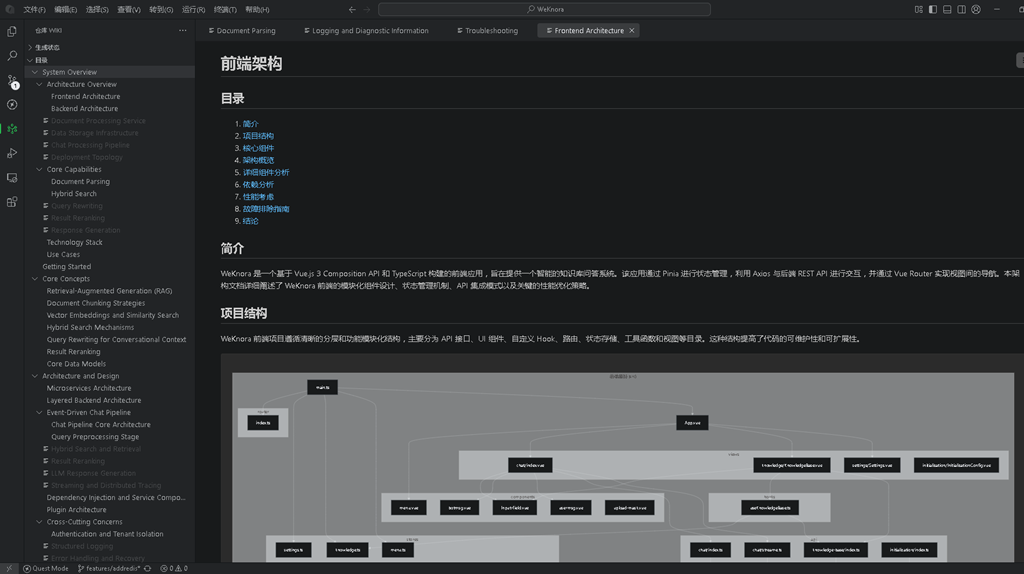Close the Frontend Architecture tab
This screenshot has width=1024, height=574.
632,31
